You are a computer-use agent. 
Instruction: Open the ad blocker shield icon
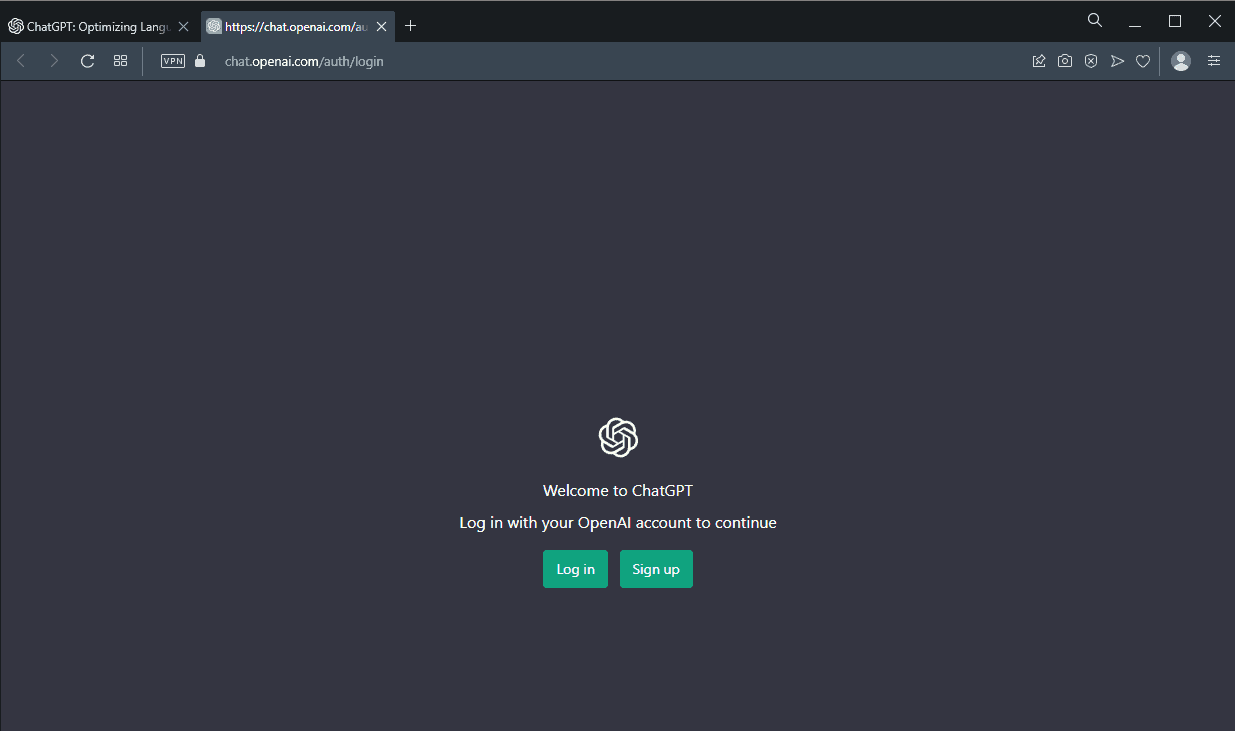(x=1091, y=61)
